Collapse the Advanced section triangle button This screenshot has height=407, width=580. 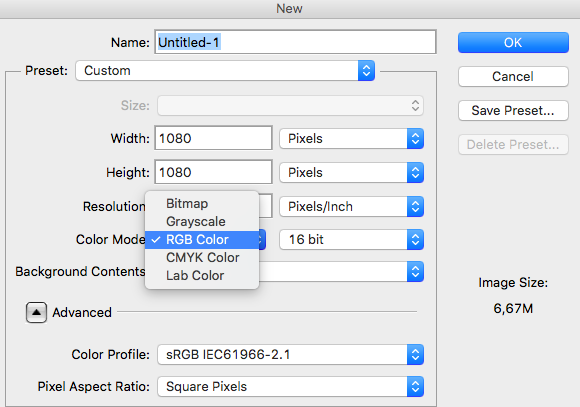pyautogui.click(x=36, y=313)
